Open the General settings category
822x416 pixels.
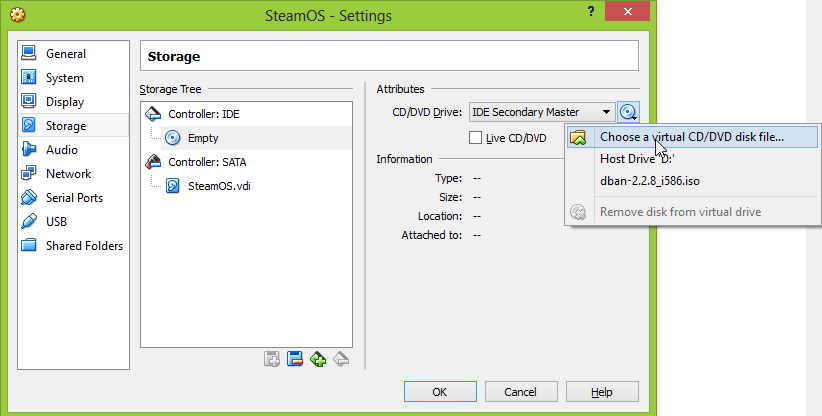coord(73,53)
